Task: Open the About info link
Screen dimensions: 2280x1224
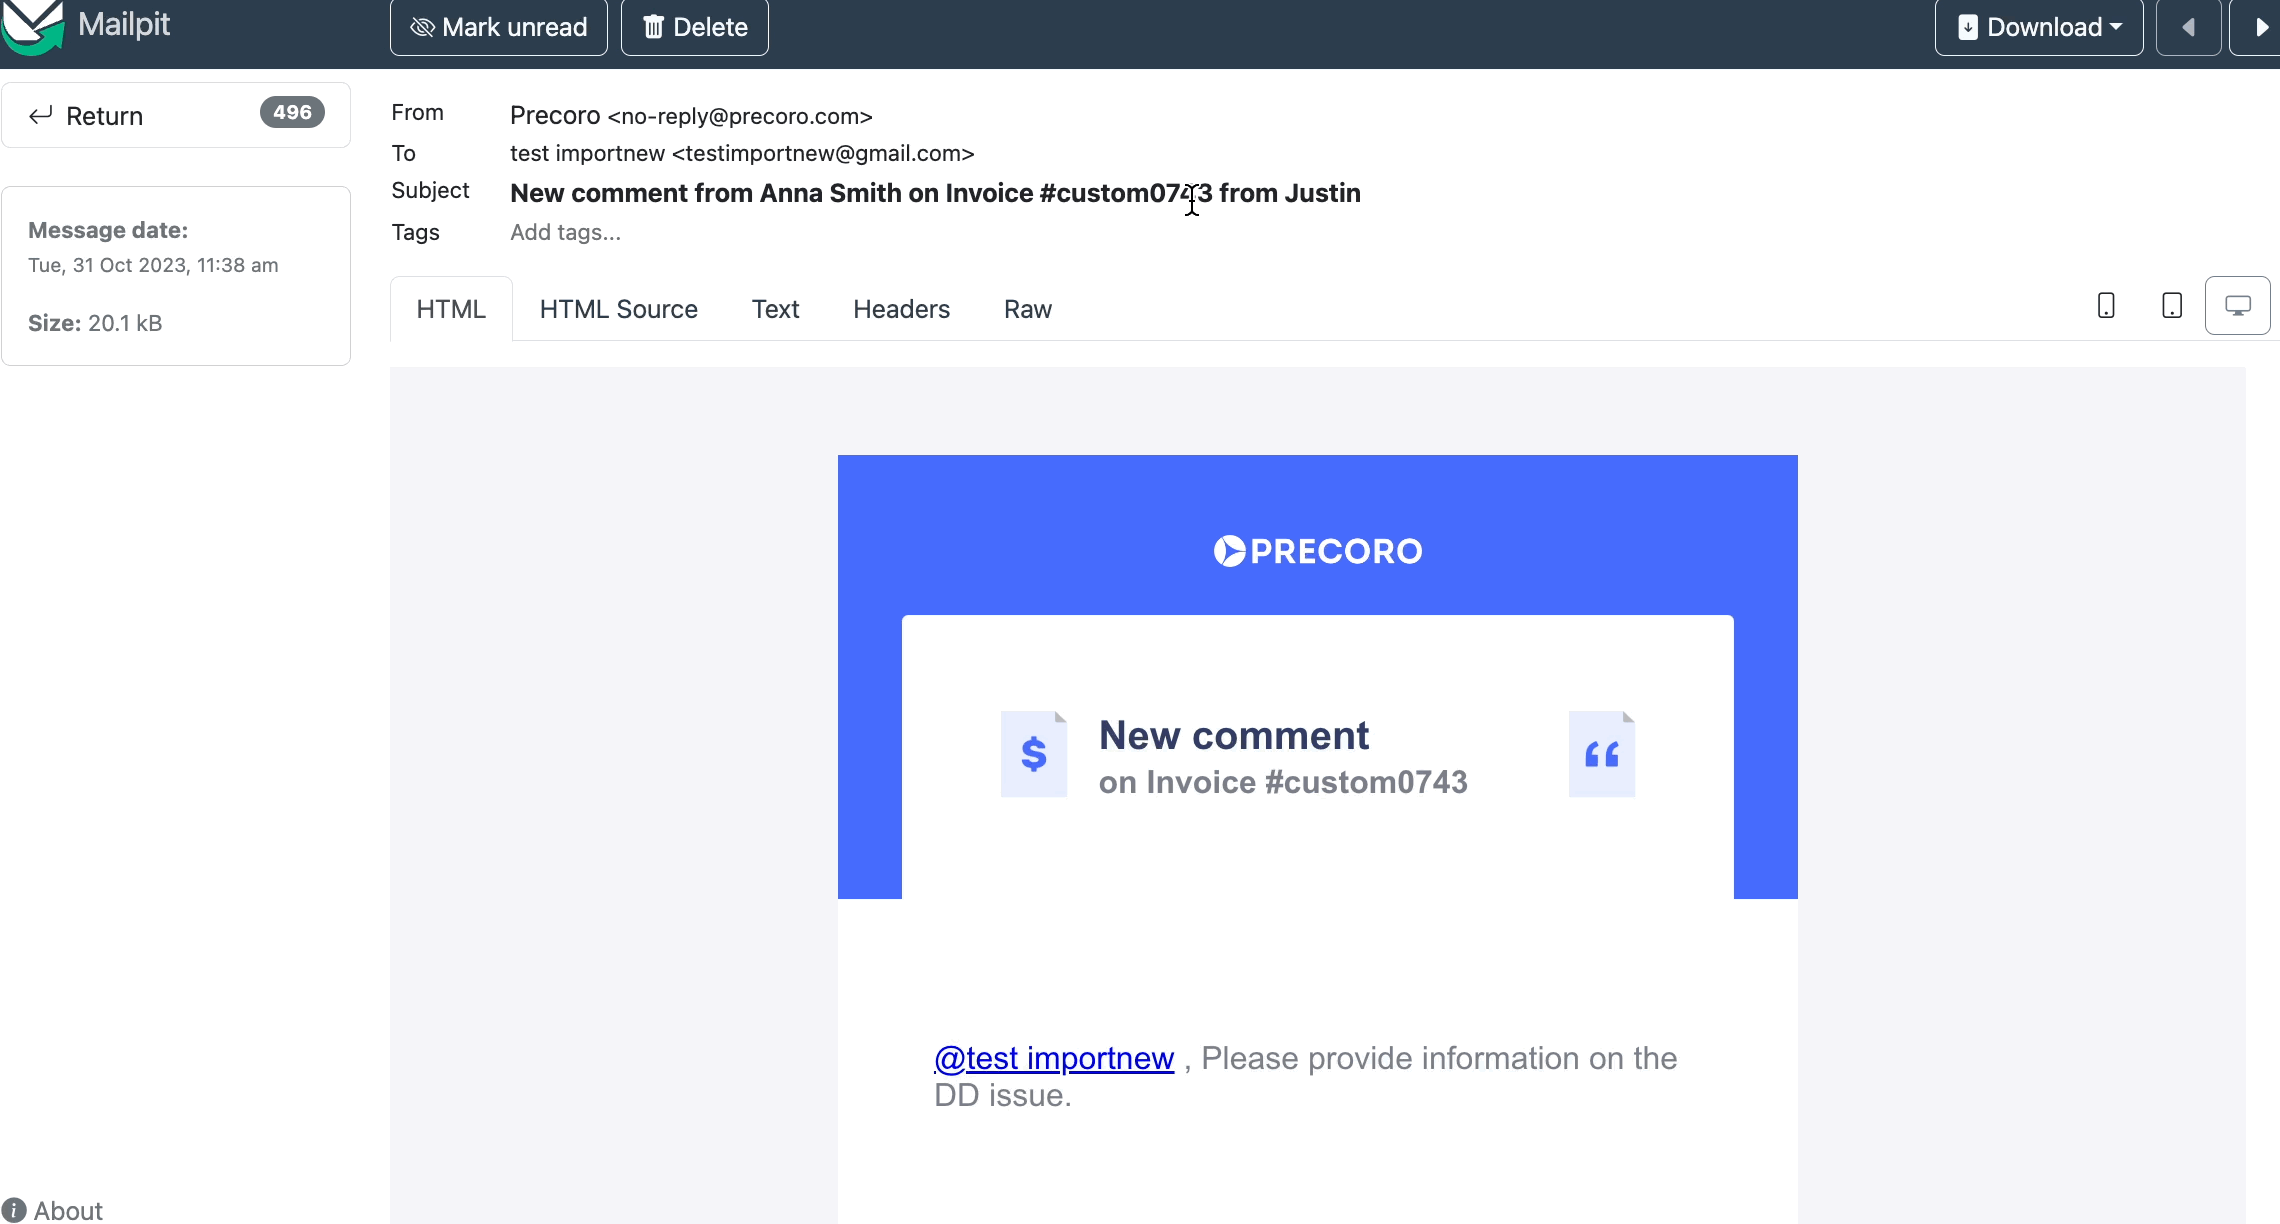Action: click(53, 1210)
